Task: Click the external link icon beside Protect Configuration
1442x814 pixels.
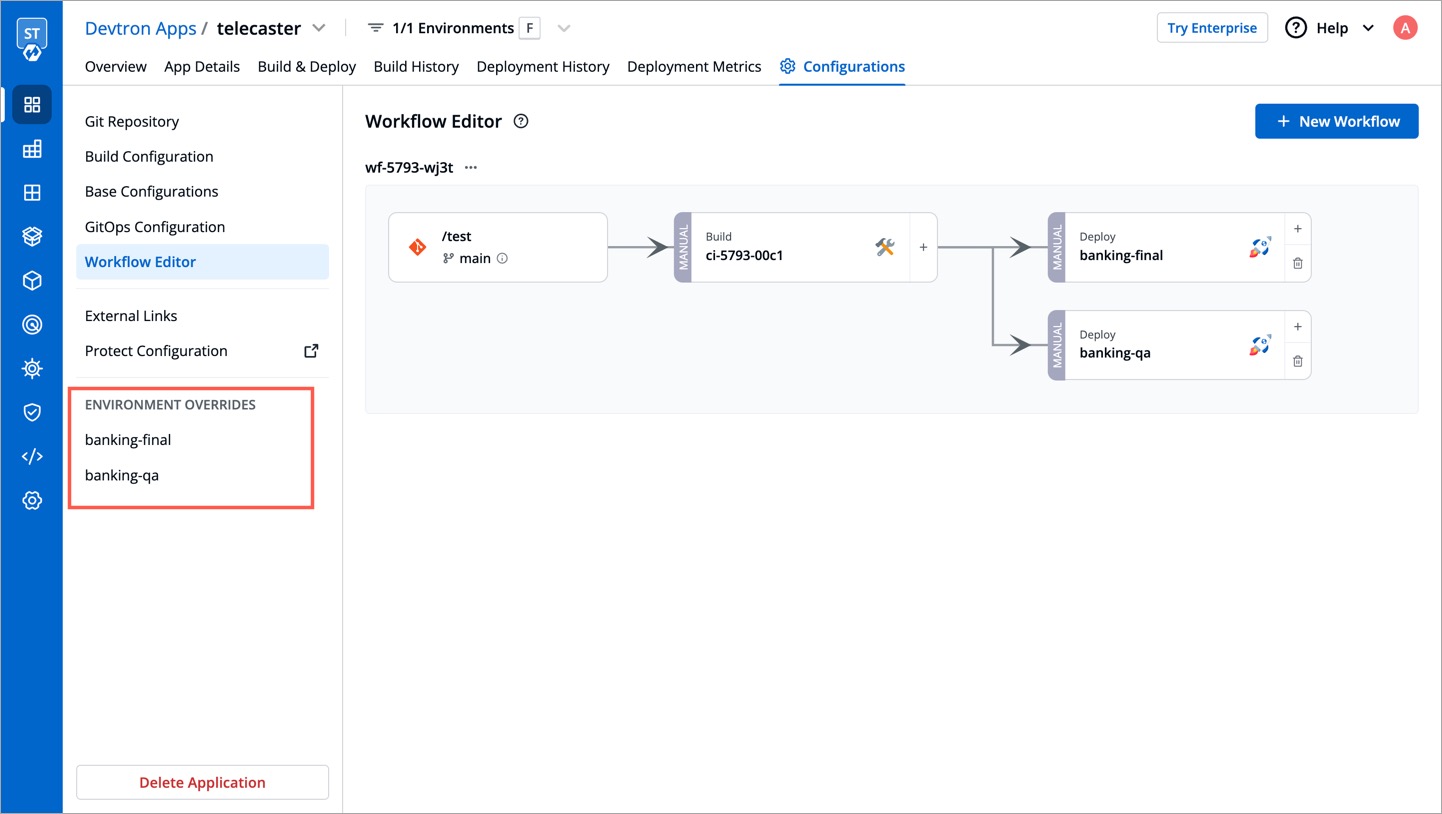Action: click(x=310, y=350)
